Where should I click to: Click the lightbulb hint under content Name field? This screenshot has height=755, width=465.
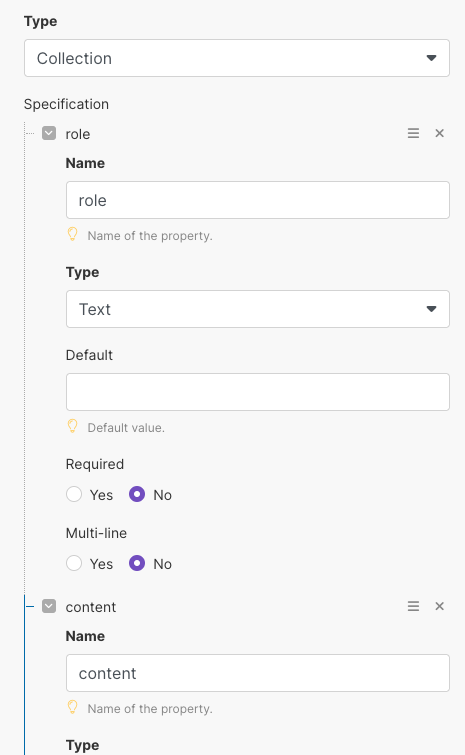(x=72, y=708)
